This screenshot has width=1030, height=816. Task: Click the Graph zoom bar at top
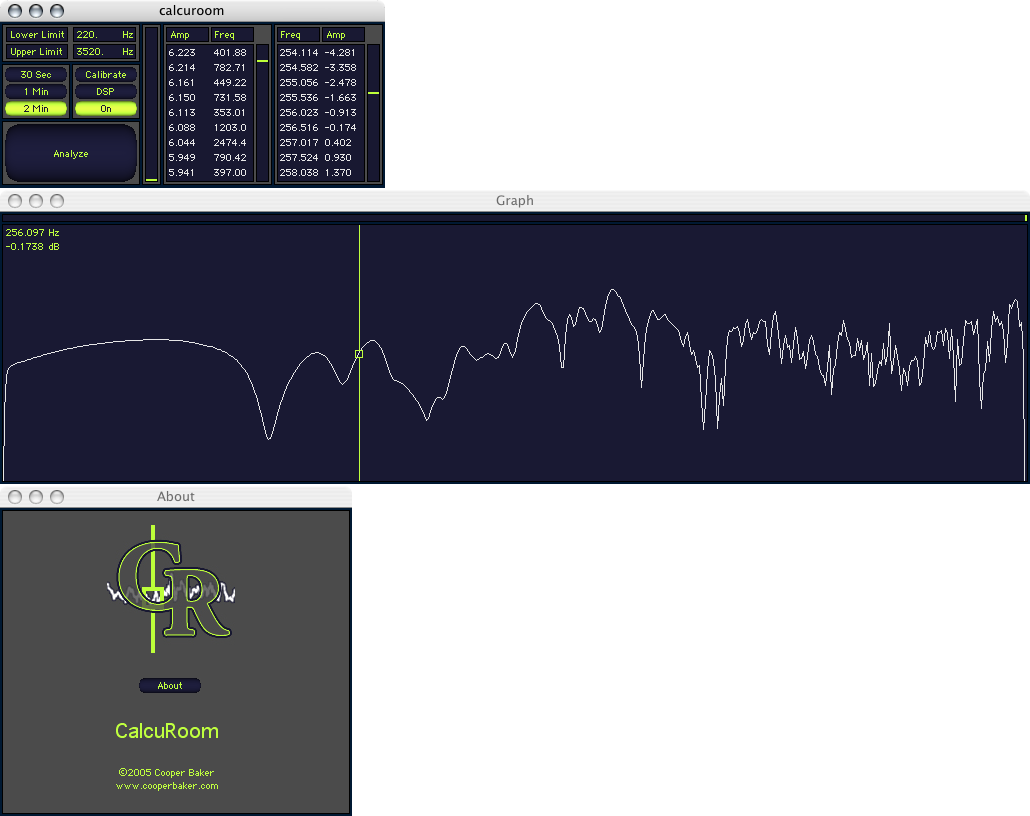click(514, 217)
